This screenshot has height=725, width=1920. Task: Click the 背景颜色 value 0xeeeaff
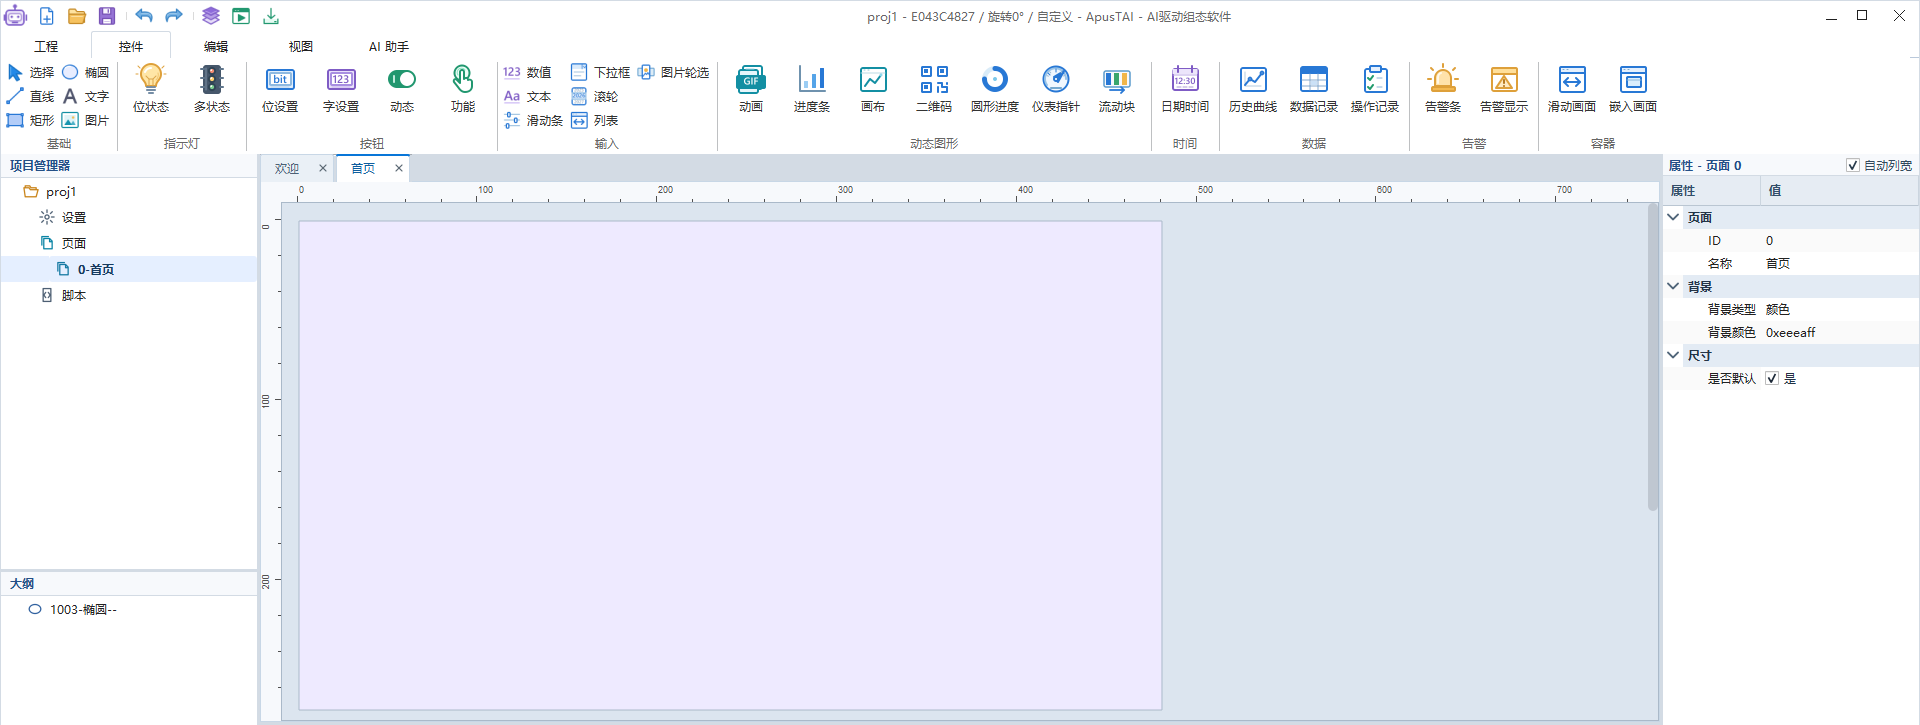pos(1790,333)
